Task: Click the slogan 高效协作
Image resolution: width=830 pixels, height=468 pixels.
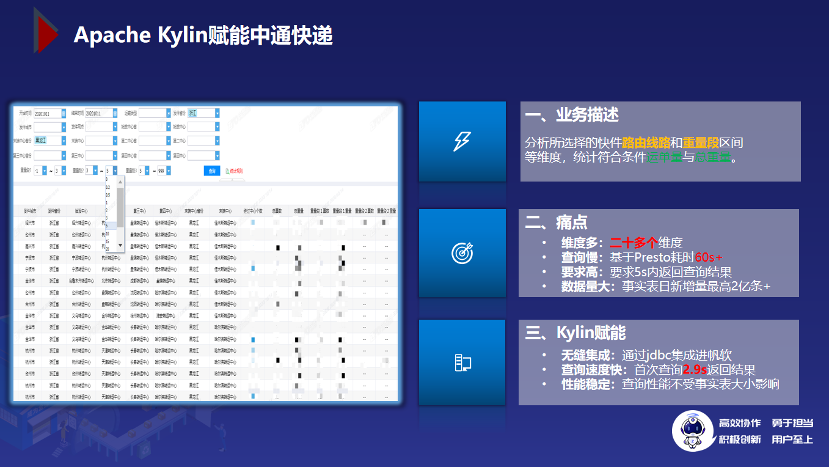Action: pyautogui.click(x=740, y=423)
